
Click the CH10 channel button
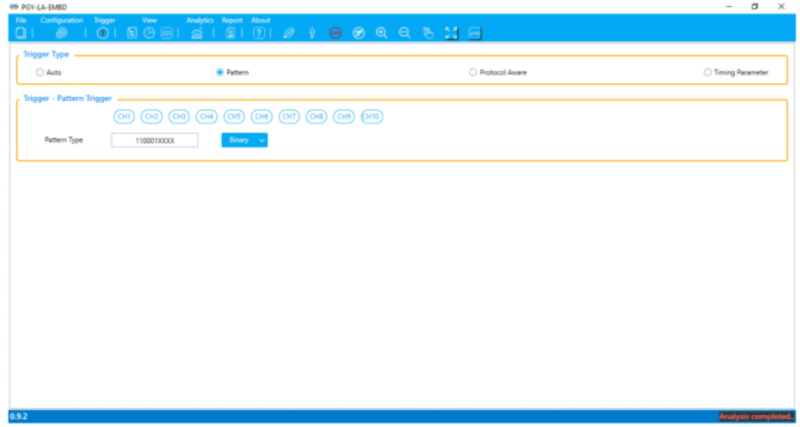(371, 117)
